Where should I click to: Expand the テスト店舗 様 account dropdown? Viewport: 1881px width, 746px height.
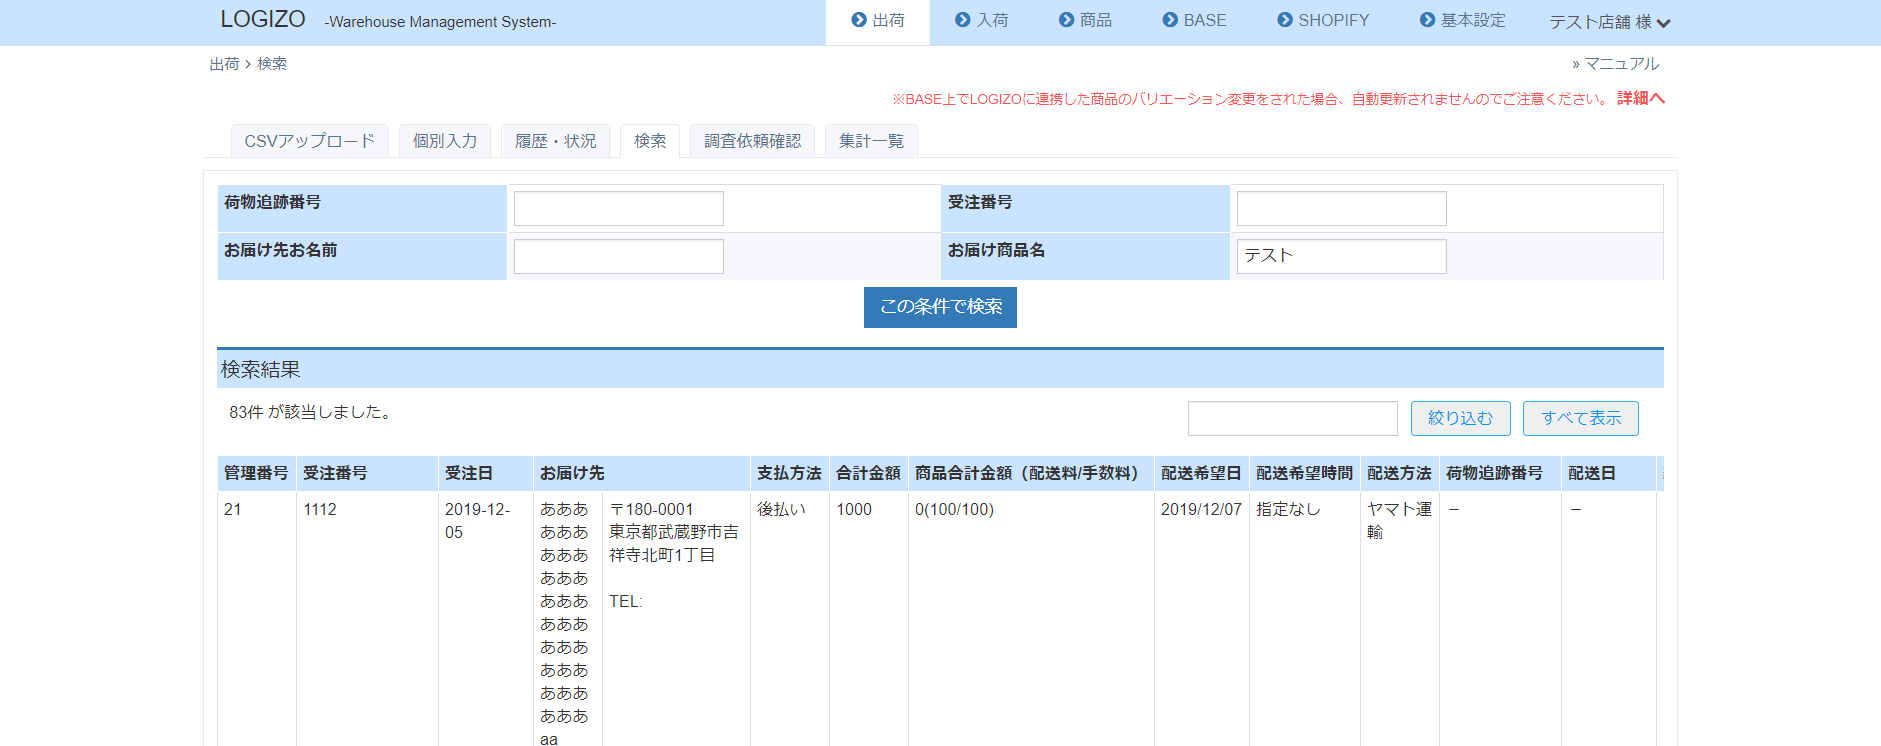click(x=1609, y=22)
